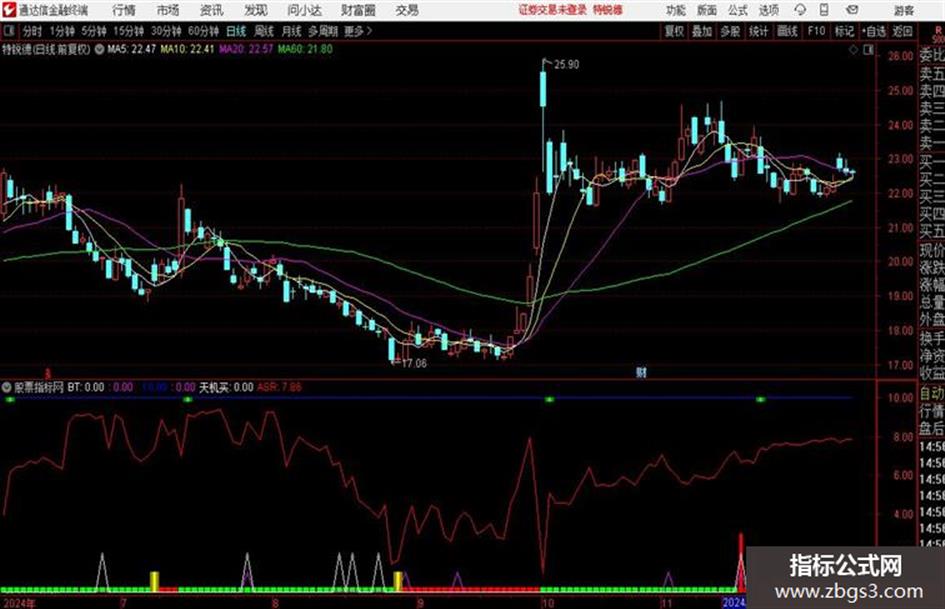945x609 pixels.
Task: Open the 功能 menu
Action: click(x=676, y=10)
